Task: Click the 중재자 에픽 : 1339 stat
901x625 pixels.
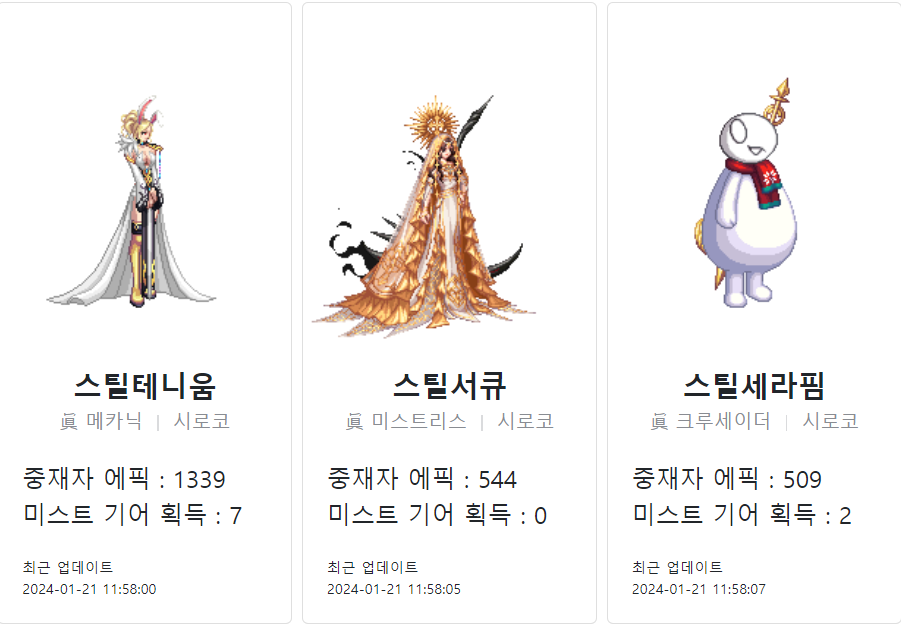Action: click(124, 479)
